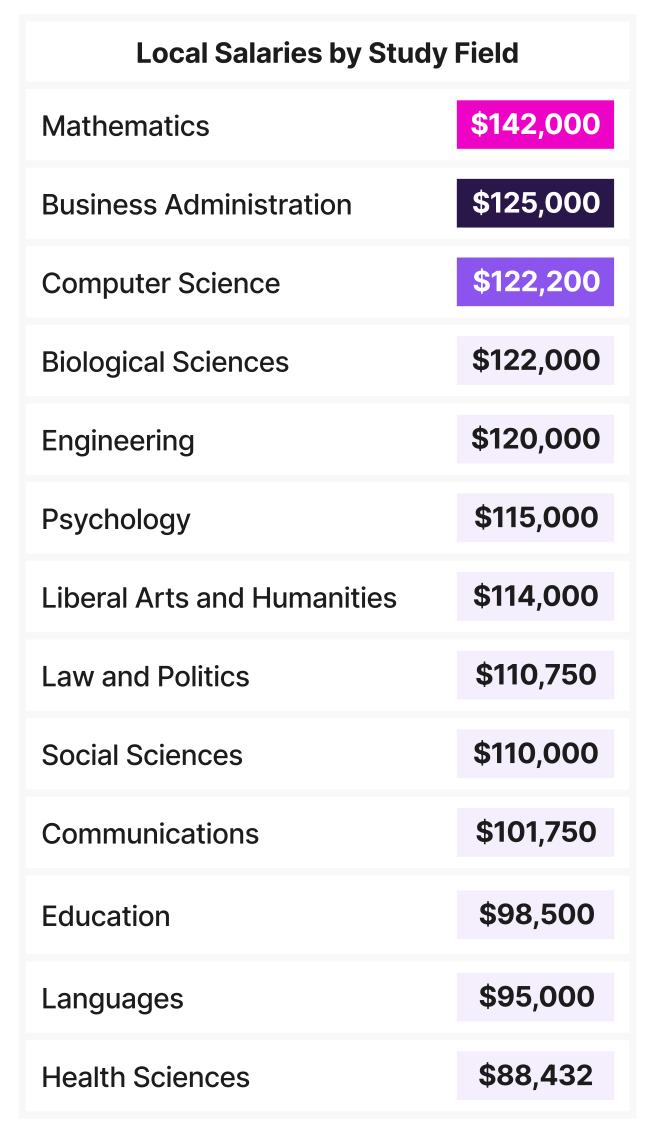Select the Social Sciences label
Image resolution: width=650 pixels, height=1134 pixels.
point(142,755)
